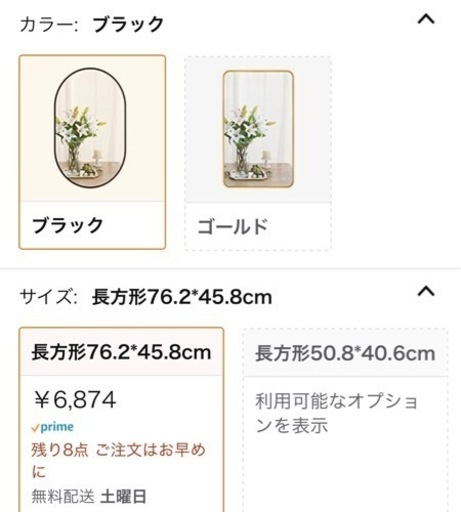Image resolution: width=461 pixels, height=512 pixels.
Task: Select size 長方形76.2*45.8cm option
Action: (121, 352)
